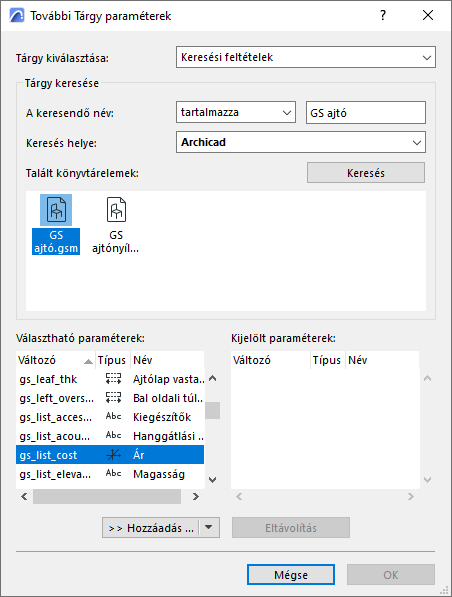Click Abc type icon of gs_list_acces row
Viewport: 452px width, 597px height.
[x=113, y=417]
